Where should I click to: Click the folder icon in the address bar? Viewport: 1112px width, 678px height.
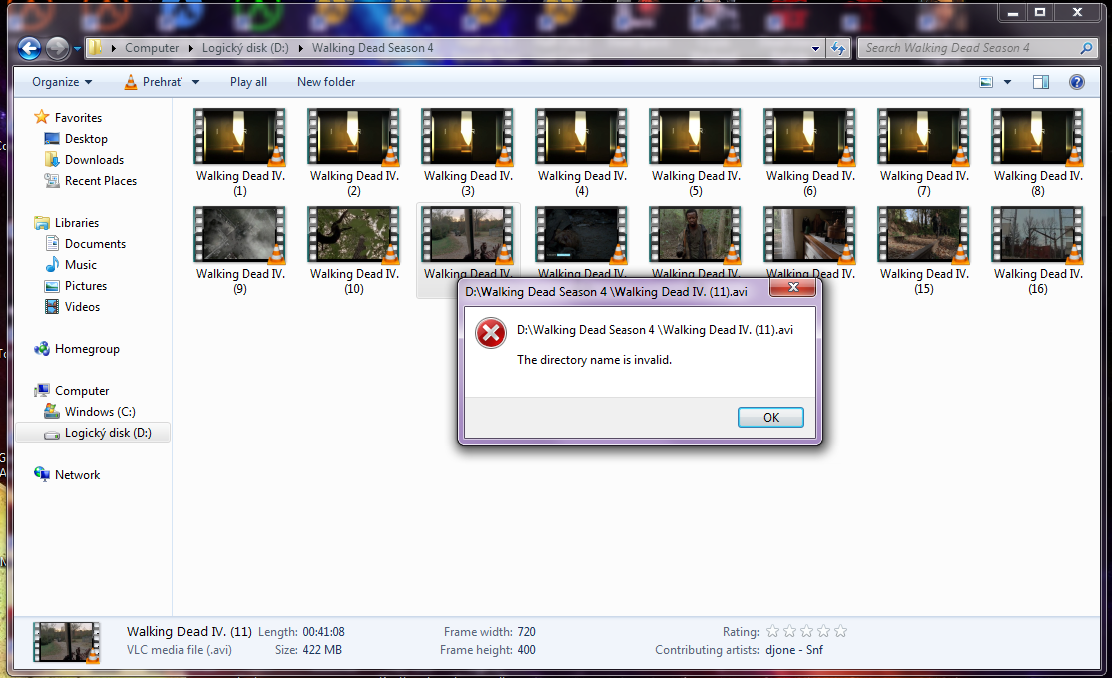(95, 48)
